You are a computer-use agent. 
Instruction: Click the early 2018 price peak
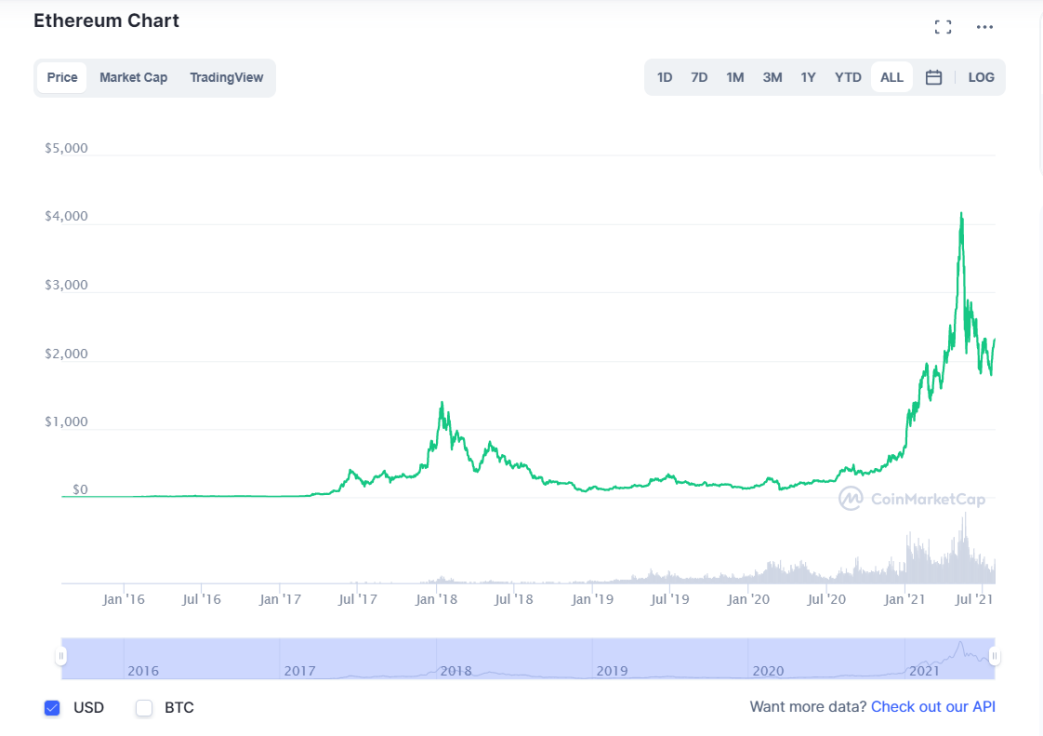[442, 403]
